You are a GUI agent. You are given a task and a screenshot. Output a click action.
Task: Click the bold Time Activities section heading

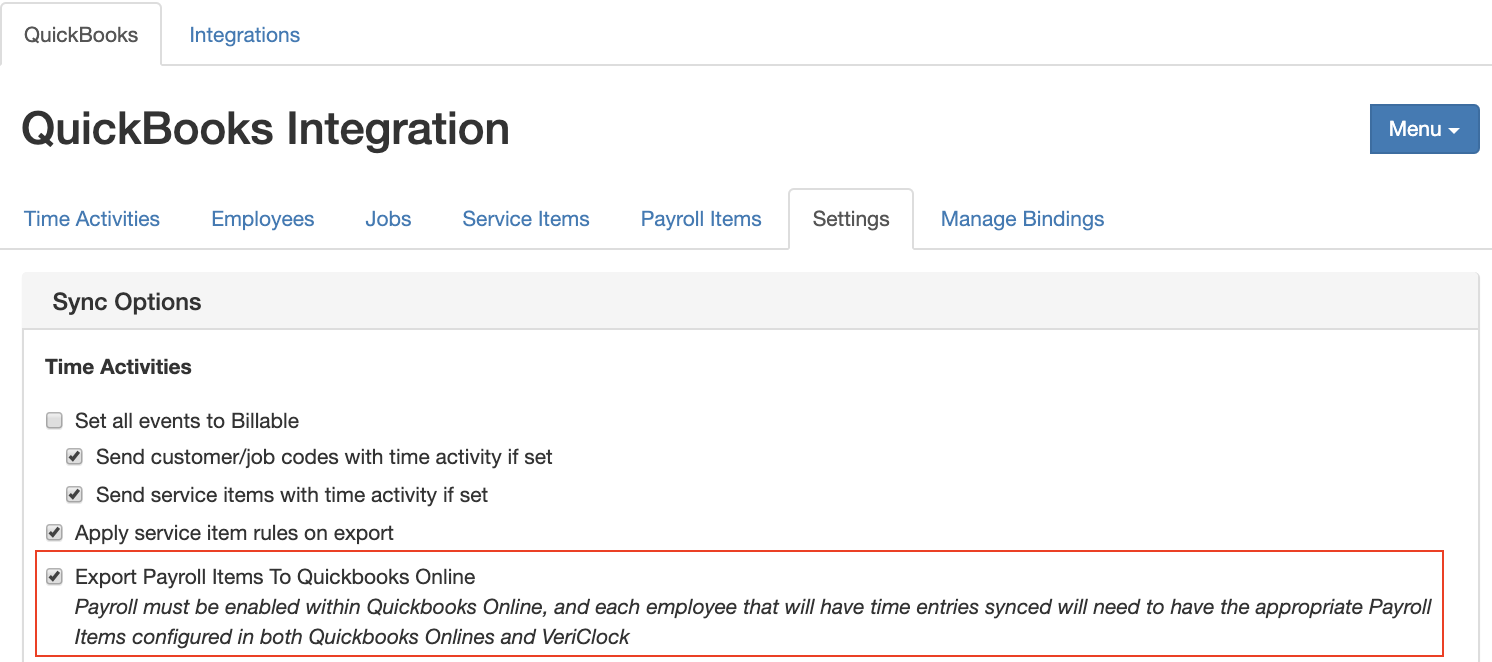coord(118,367)
